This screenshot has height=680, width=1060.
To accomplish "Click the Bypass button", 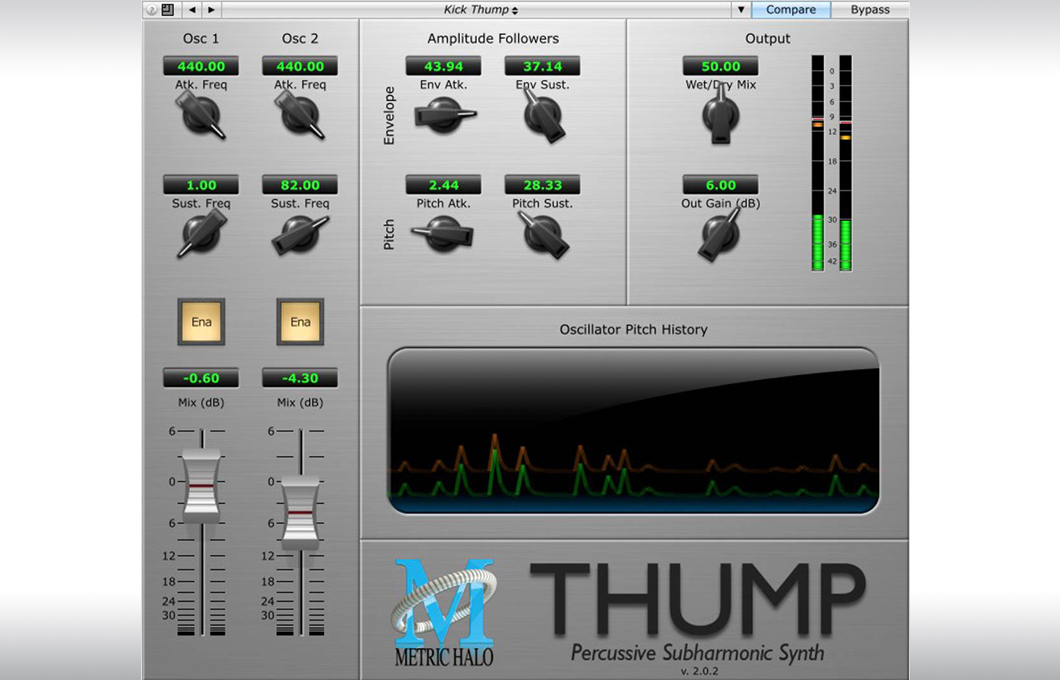I will click(x=870, y=9).
